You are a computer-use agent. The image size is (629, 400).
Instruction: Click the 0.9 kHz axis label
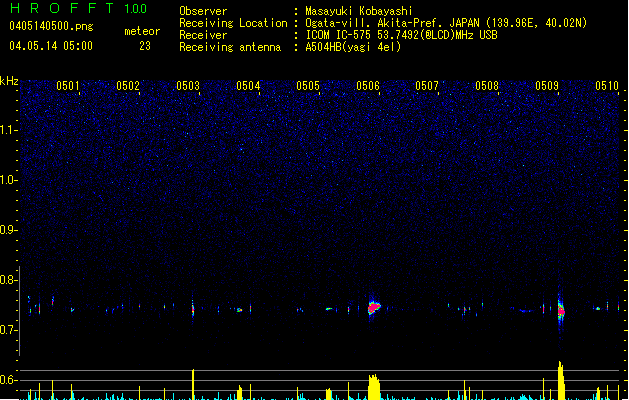coord(8,230)
